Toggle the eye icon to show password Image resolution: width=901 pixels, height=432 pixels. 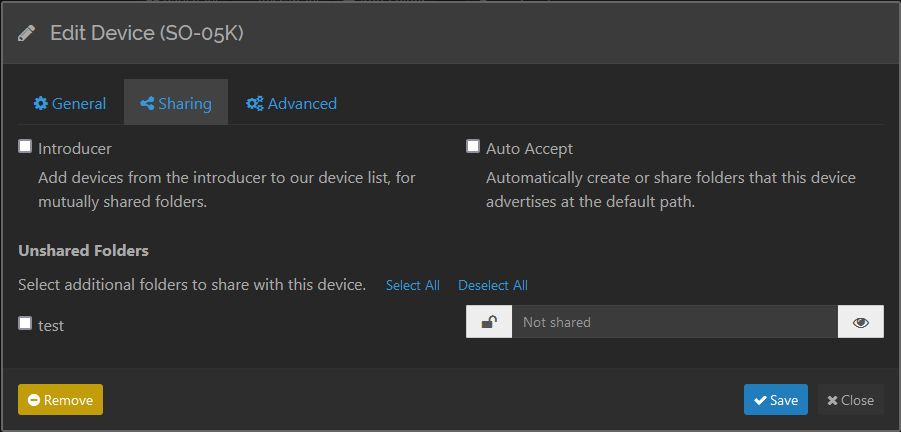pos(861,322)
